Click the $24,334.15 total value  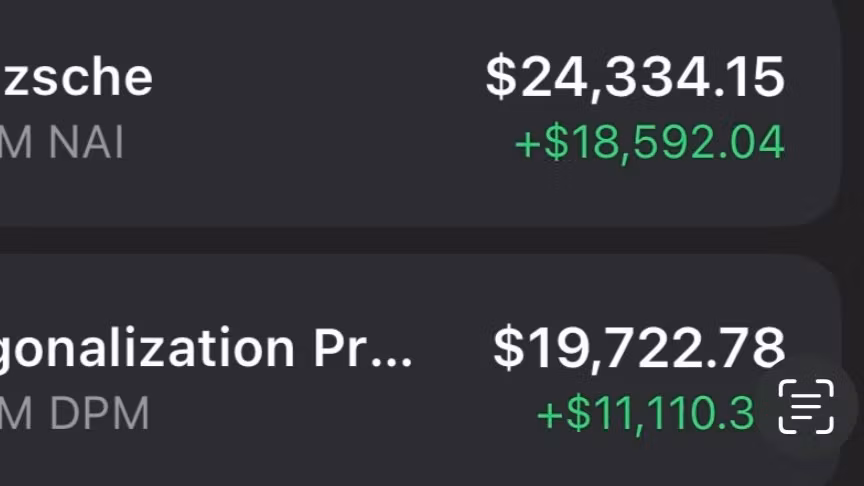coord(635,78)
